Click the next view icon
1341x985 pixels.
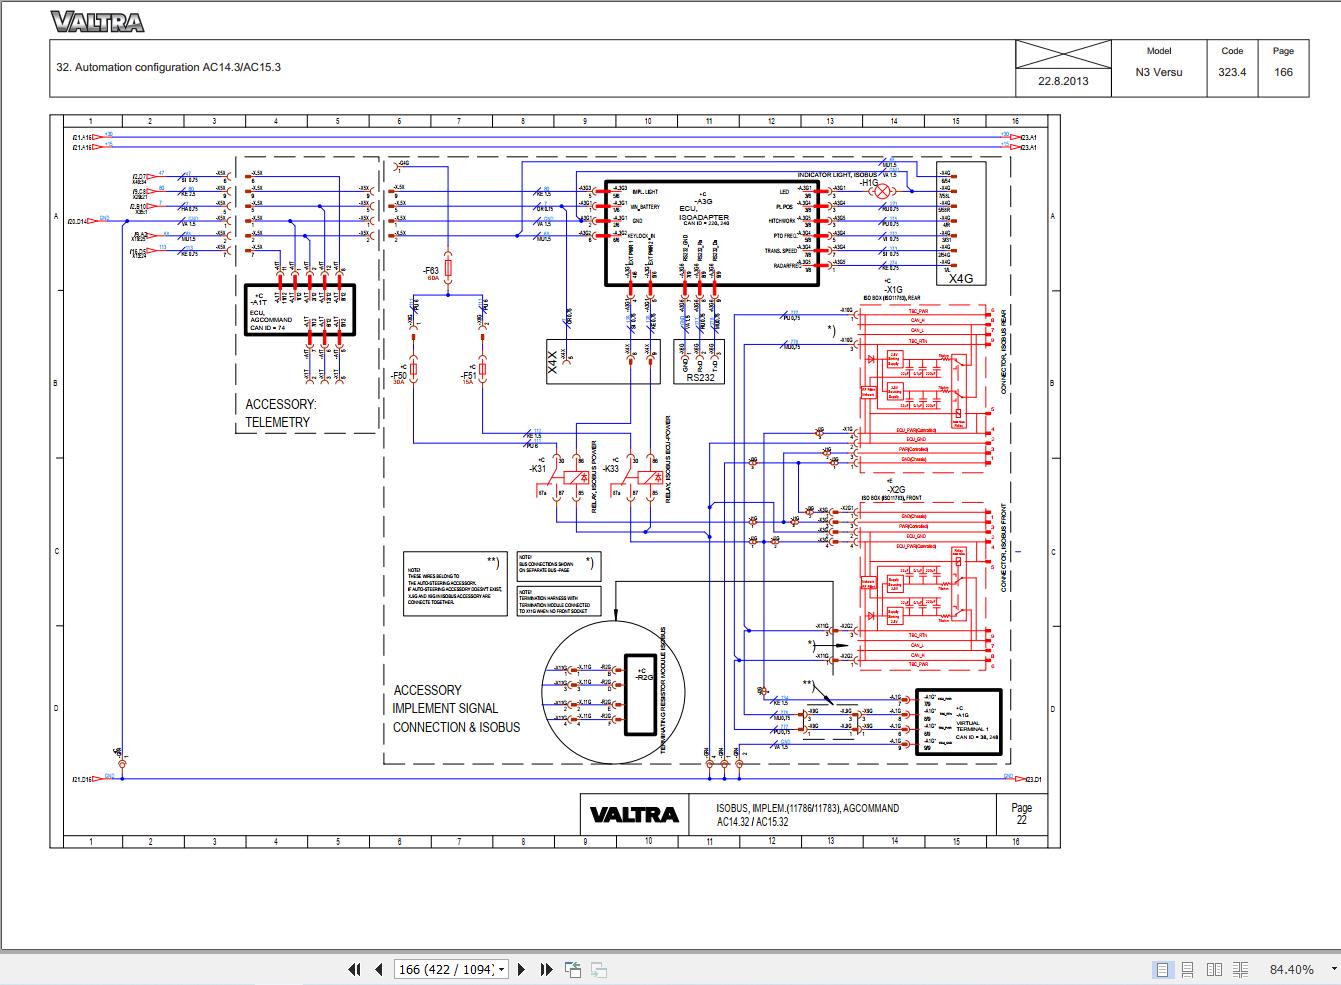[599, 969]
